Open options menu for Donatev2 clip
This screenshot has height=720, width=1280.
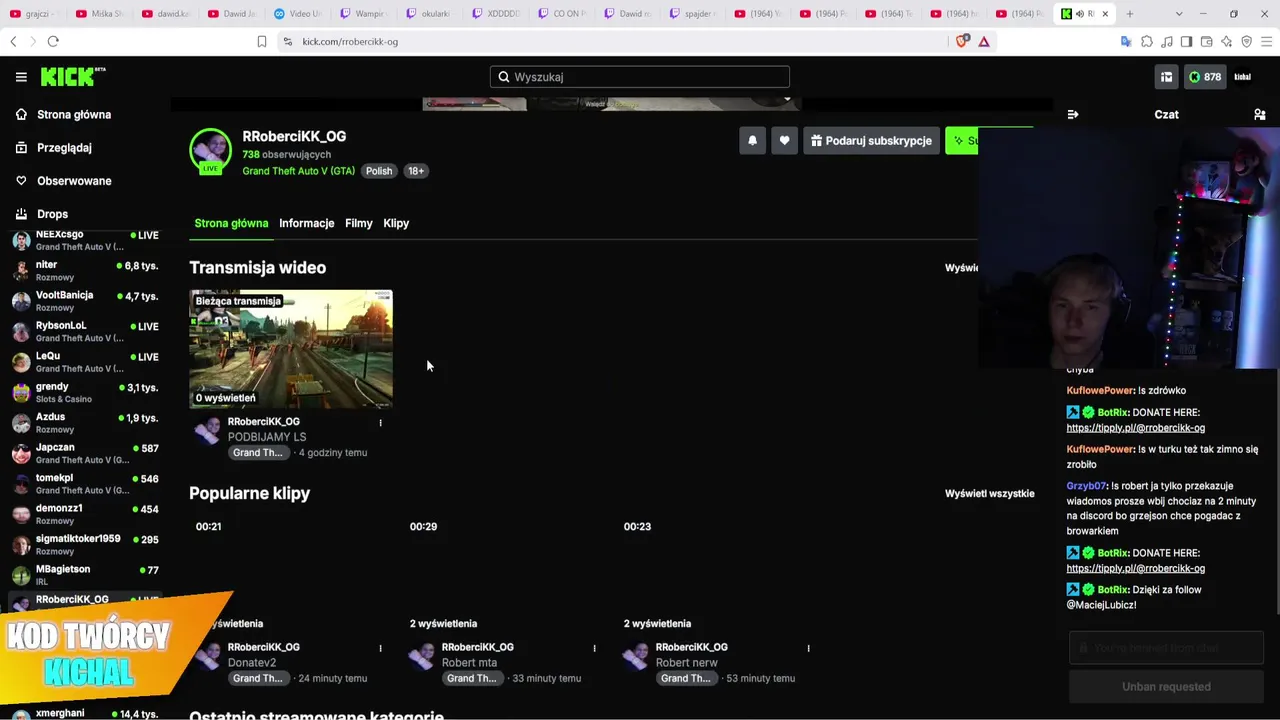[380, 648]
